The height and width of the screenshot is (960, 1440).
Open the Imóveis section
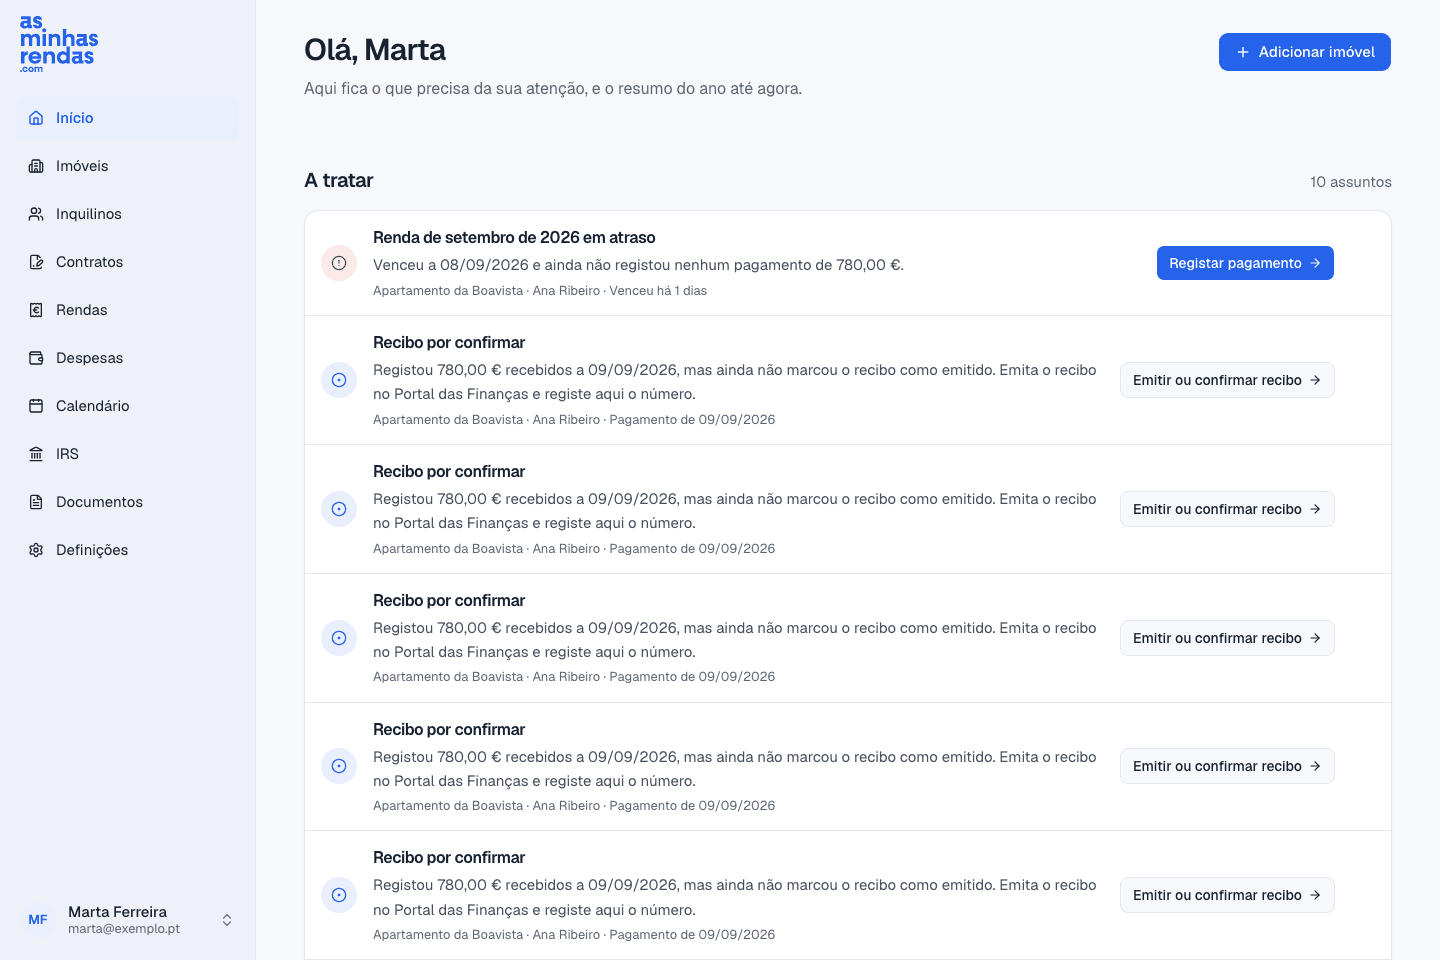tap(127, 166)
